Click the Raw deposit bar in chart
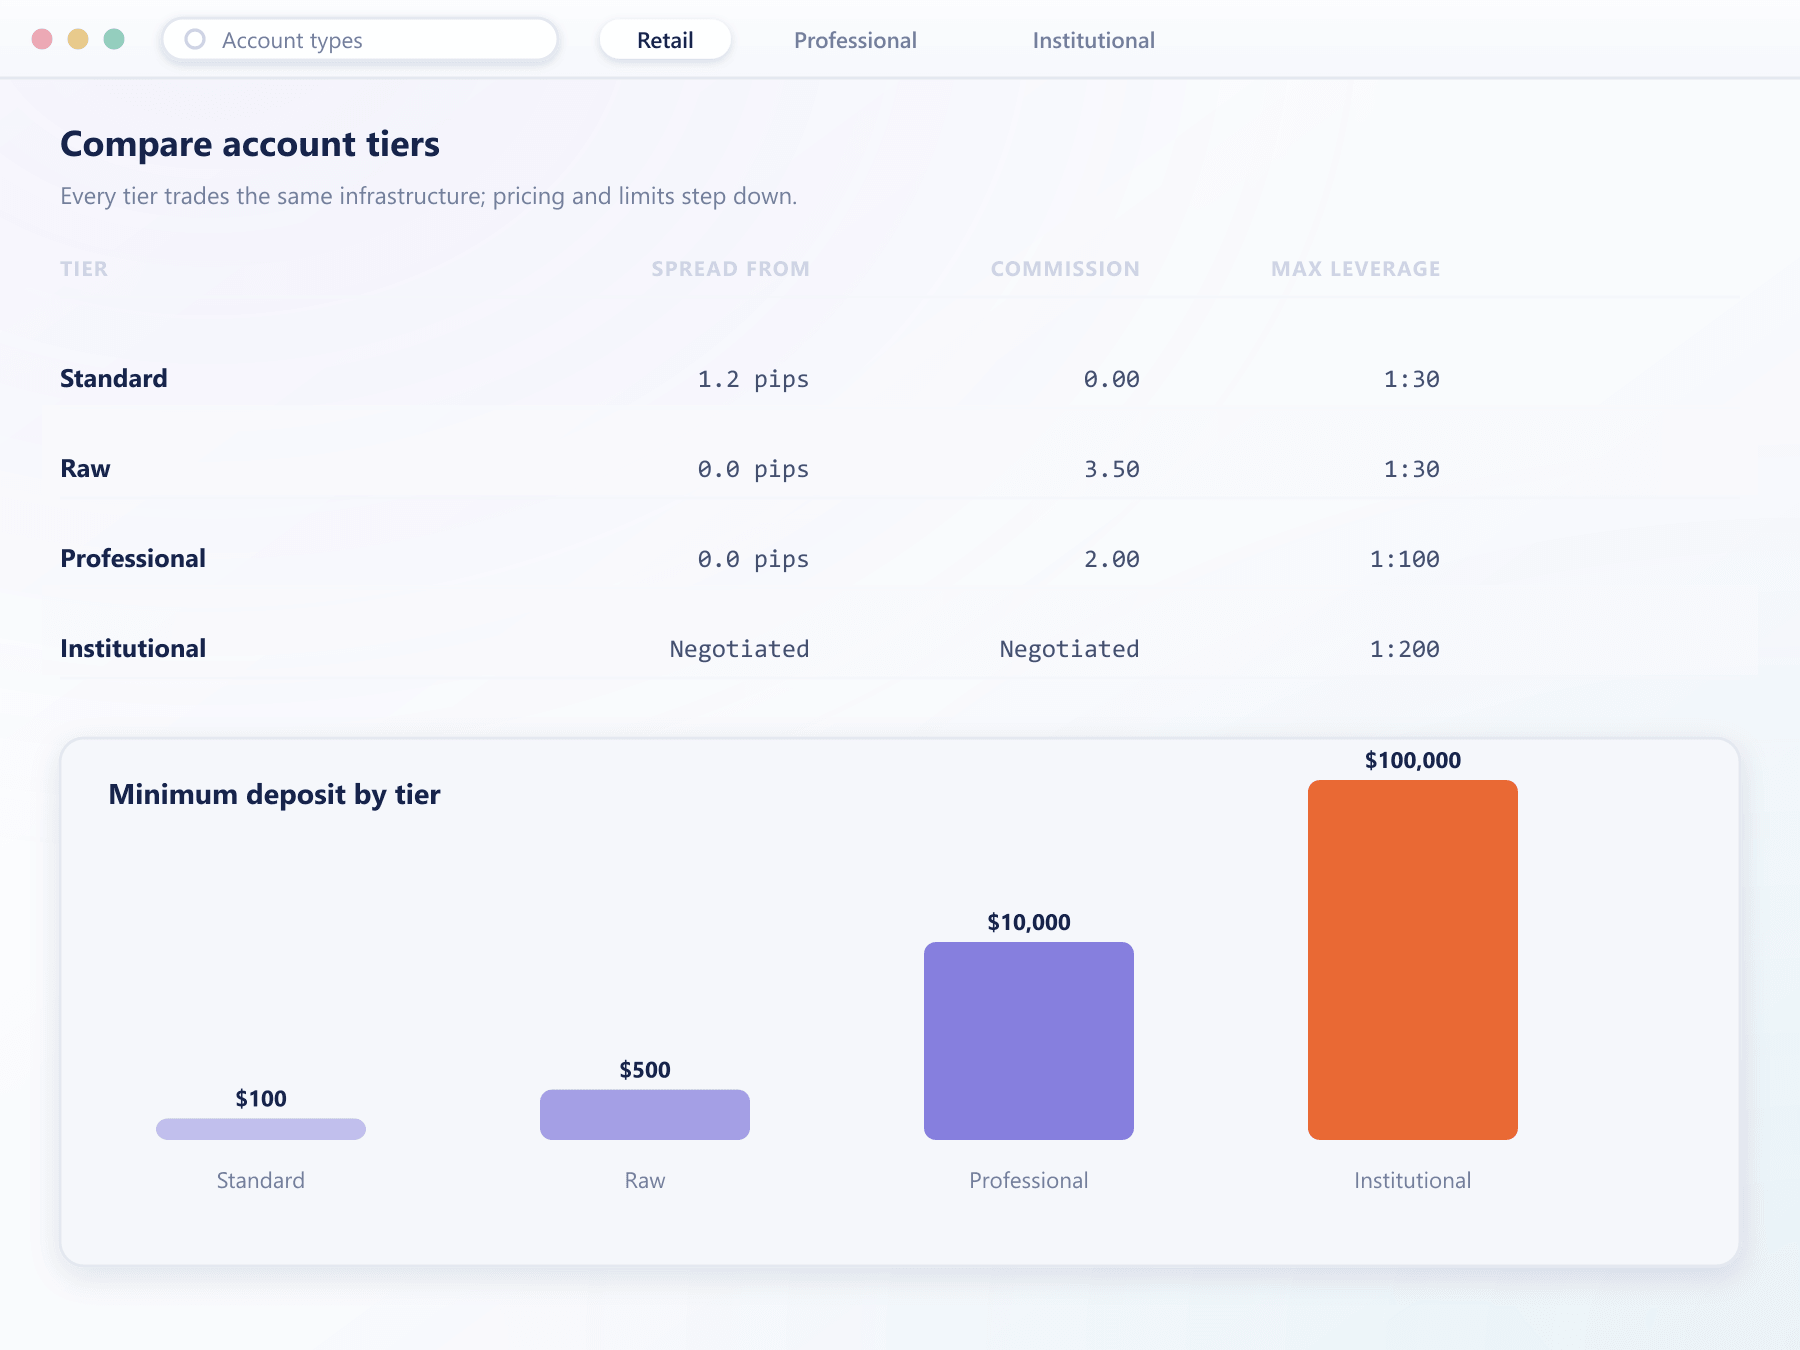This screenshot has height=1350, width=1800. (645, 1115)
